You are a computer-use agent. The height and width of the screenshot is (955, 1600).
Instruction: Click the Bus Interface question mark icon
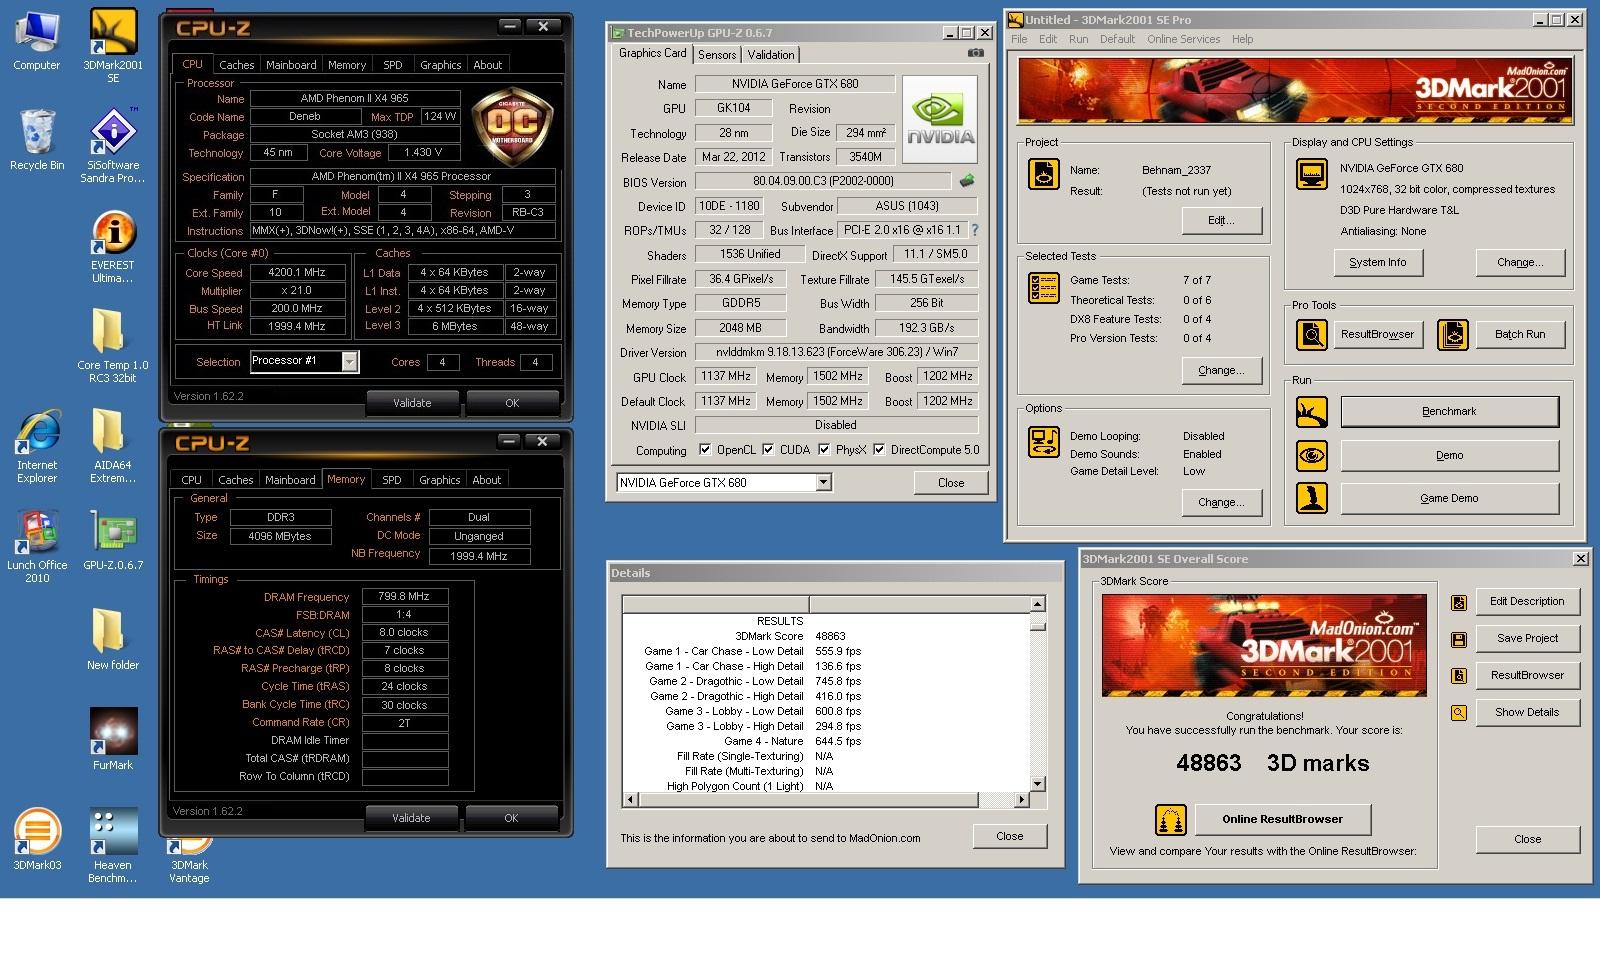pyautogui.click(x=975, y=230)
